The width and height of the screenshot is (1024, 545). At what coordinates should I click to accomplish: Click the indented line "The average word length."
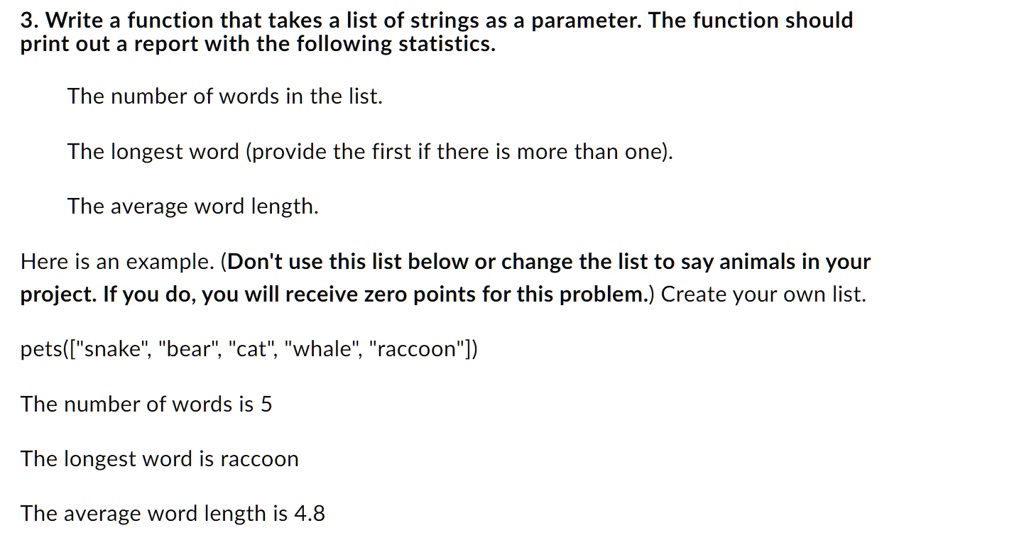click(193, 207)
